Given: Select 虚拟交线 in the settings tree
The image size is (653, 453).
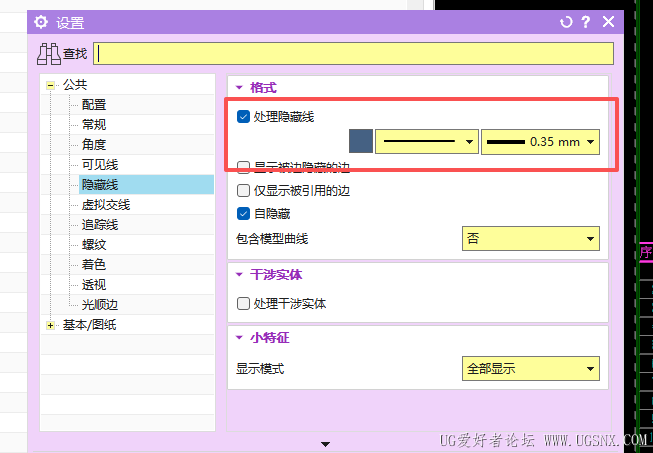Looking at the screenshot, I should click(x=106, y=204).
